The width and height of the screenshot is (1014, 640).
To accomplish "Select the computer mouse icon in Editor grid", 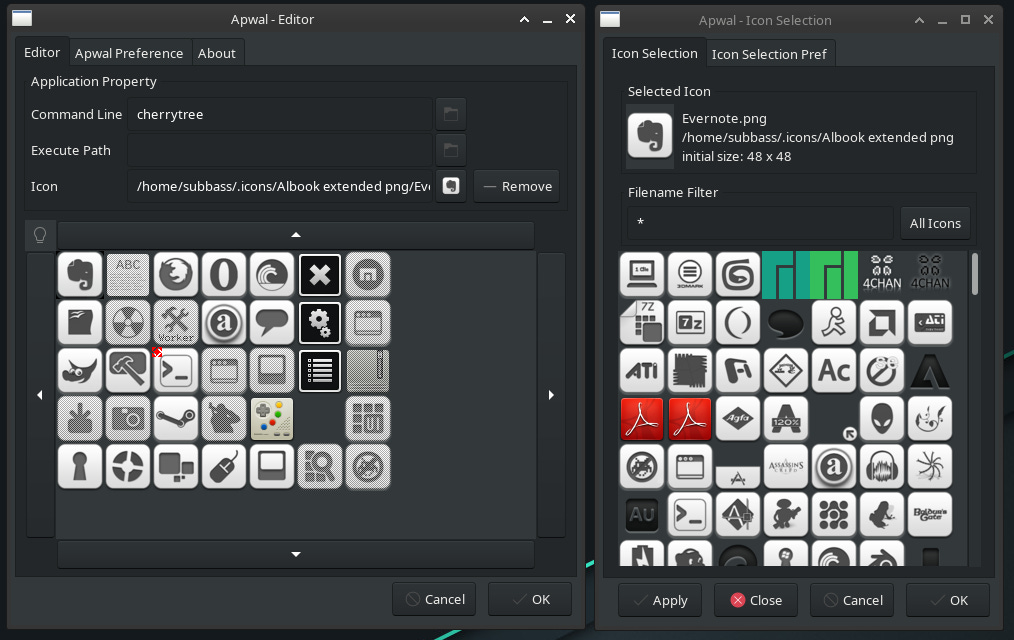I will click(224, 466).
